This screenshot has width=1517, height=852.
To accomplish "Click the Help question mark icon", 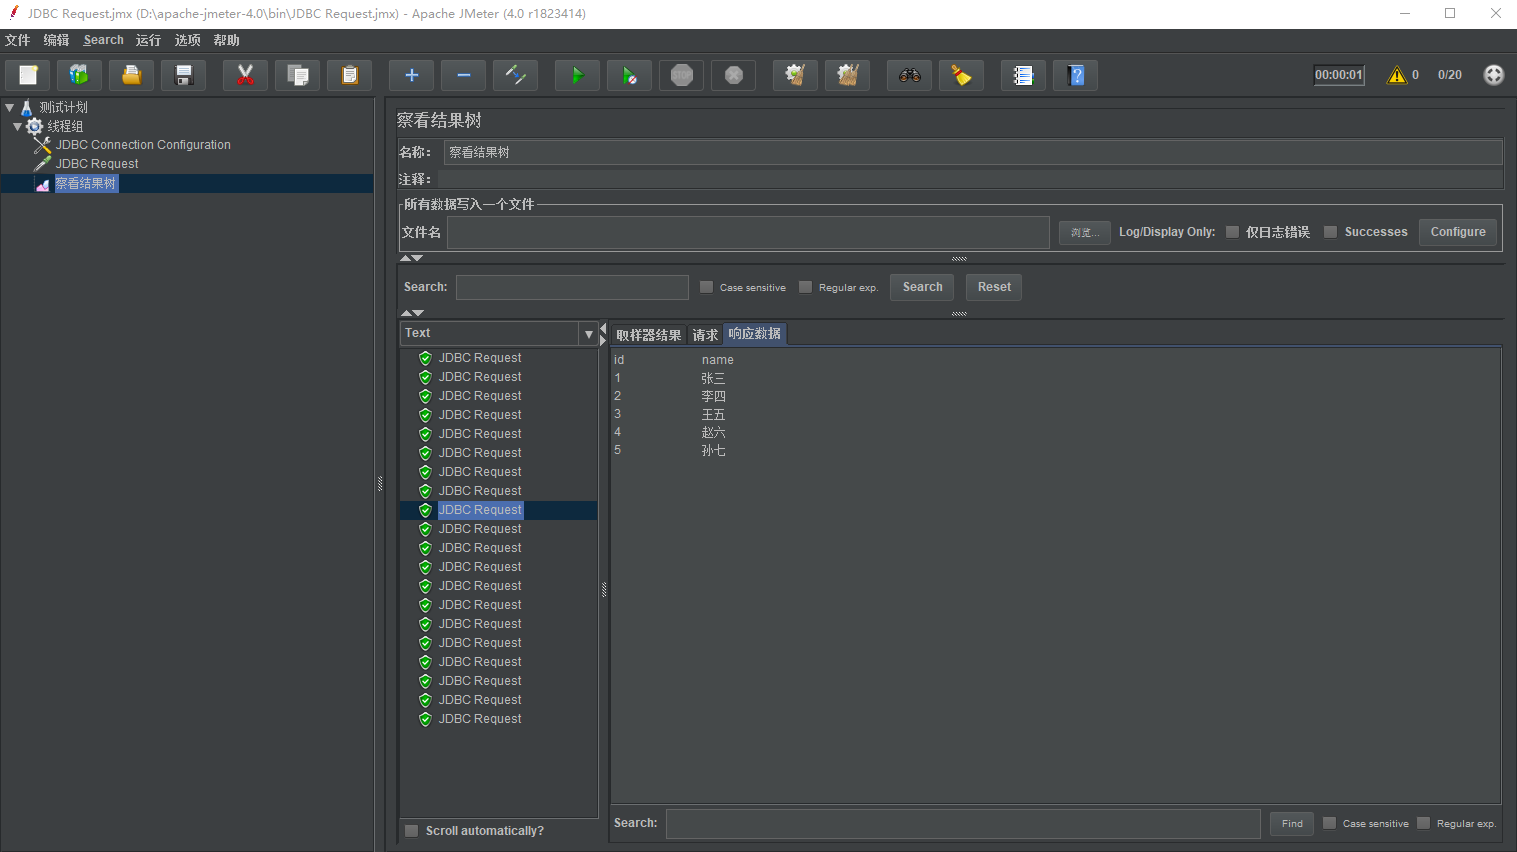I will pyautogui.click(x=1075, y=76).
